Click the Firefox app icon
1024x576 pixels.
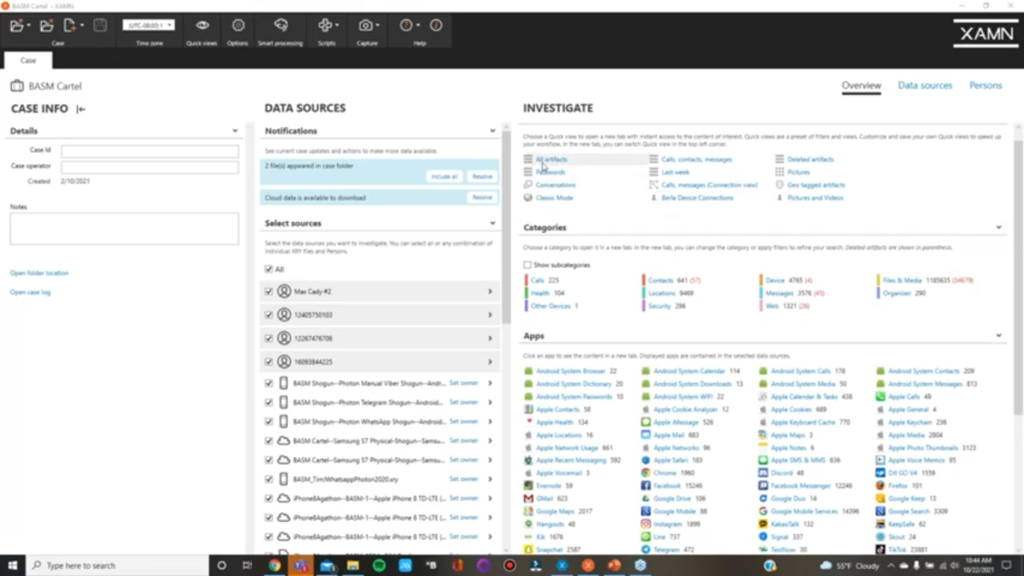pos(880,485)
